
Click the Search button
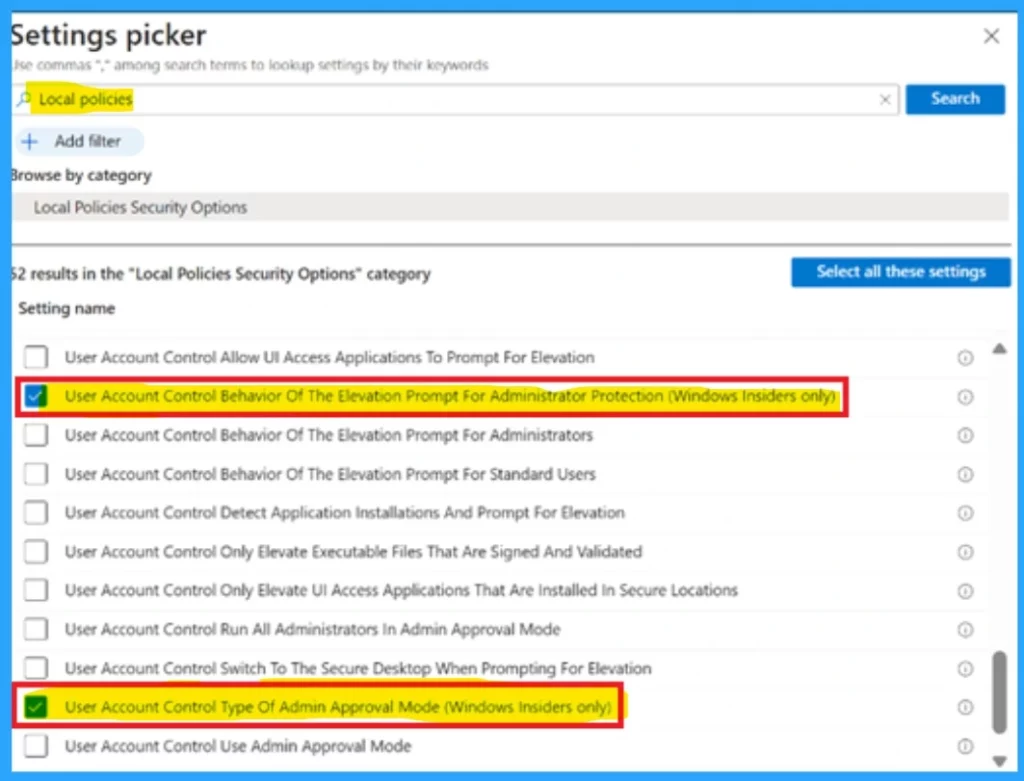(x=955, y=99)
